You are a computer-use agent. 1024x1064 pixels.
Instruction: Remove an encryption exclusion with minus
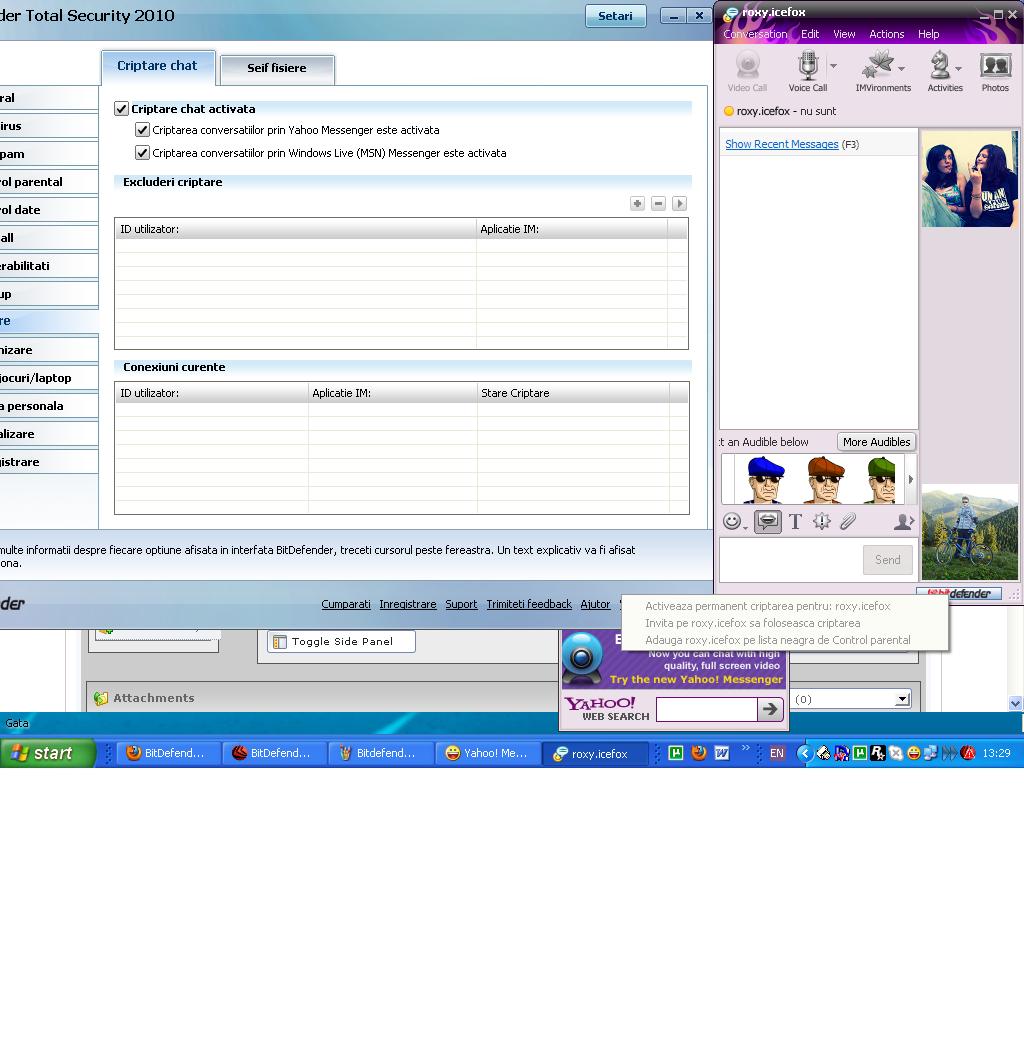(658, 204)
